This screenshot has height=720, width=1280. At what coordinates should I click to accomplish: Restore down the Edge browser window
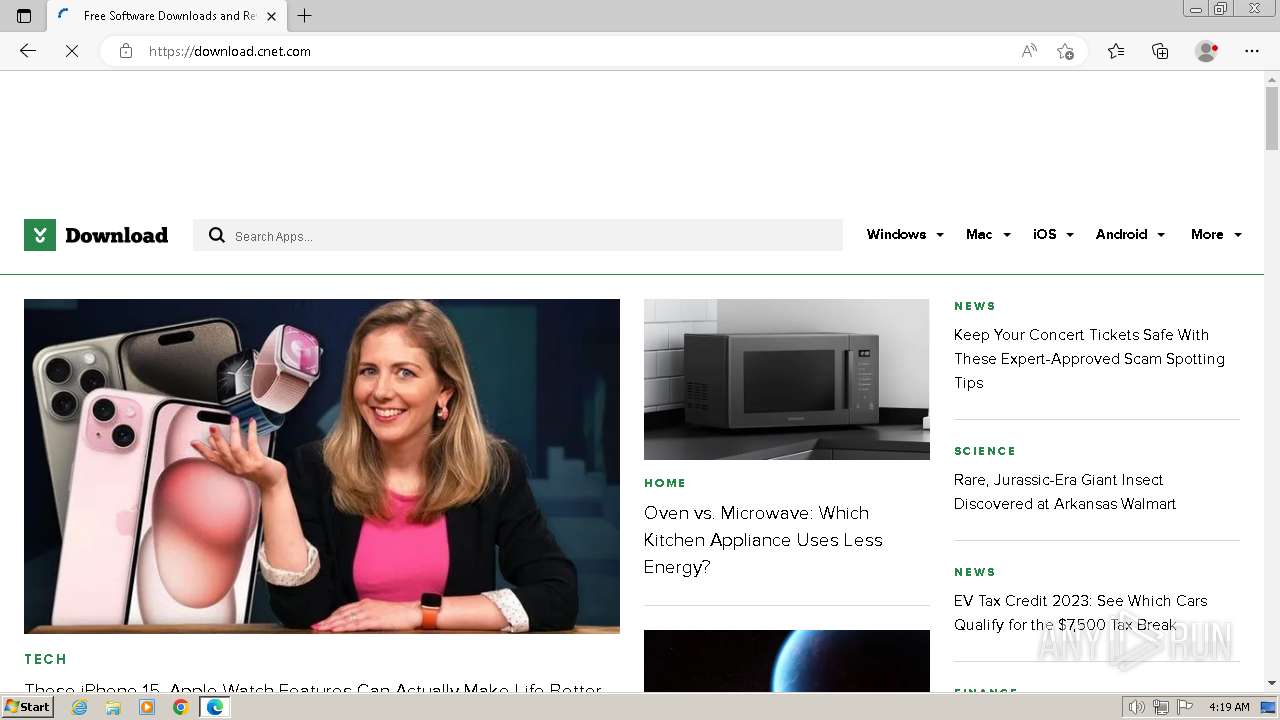[x=1221, y=9]
